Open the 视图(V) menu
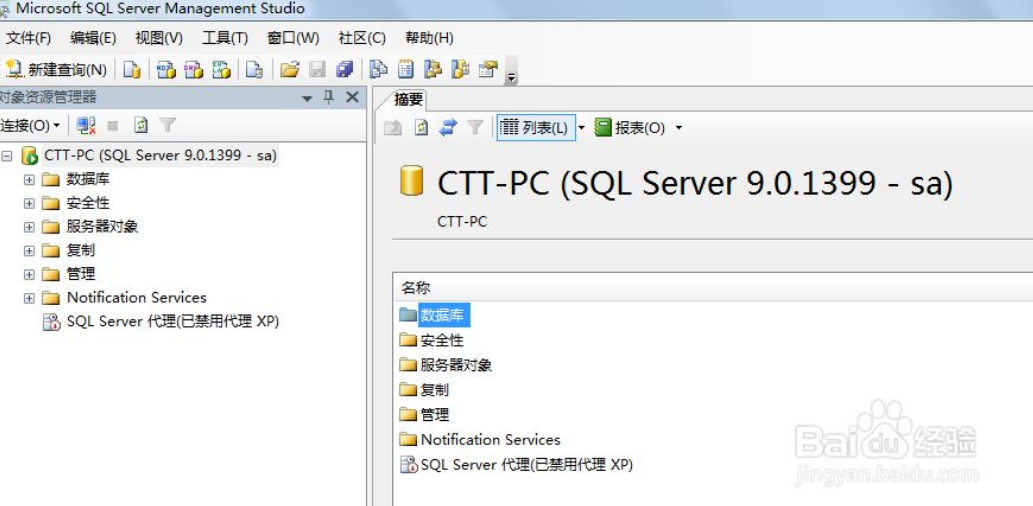Screen dimensions: 1033x506 pos(159,38)
